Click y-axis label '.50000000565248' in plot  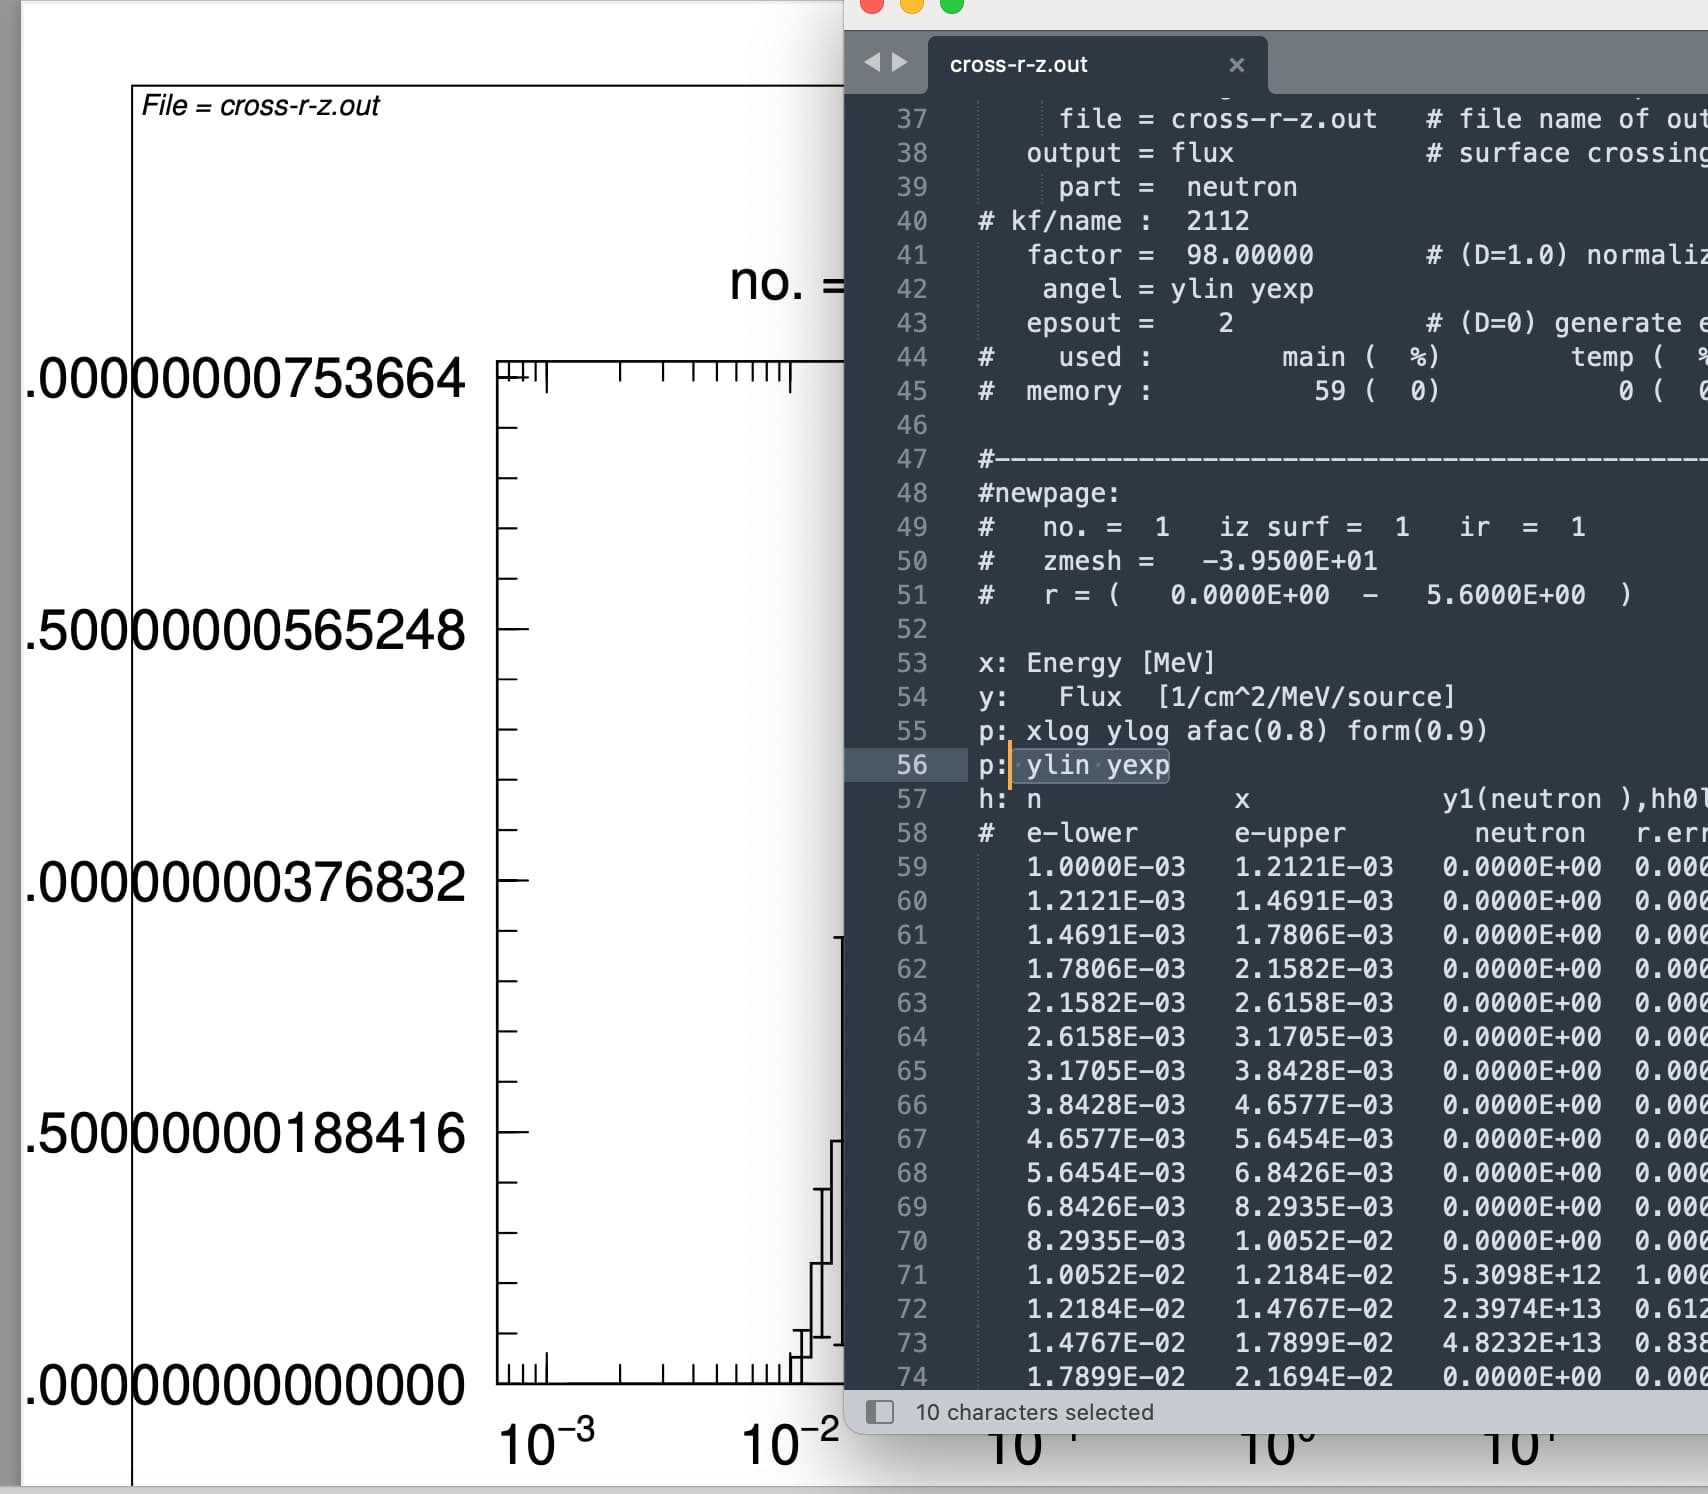pos(245,630)
